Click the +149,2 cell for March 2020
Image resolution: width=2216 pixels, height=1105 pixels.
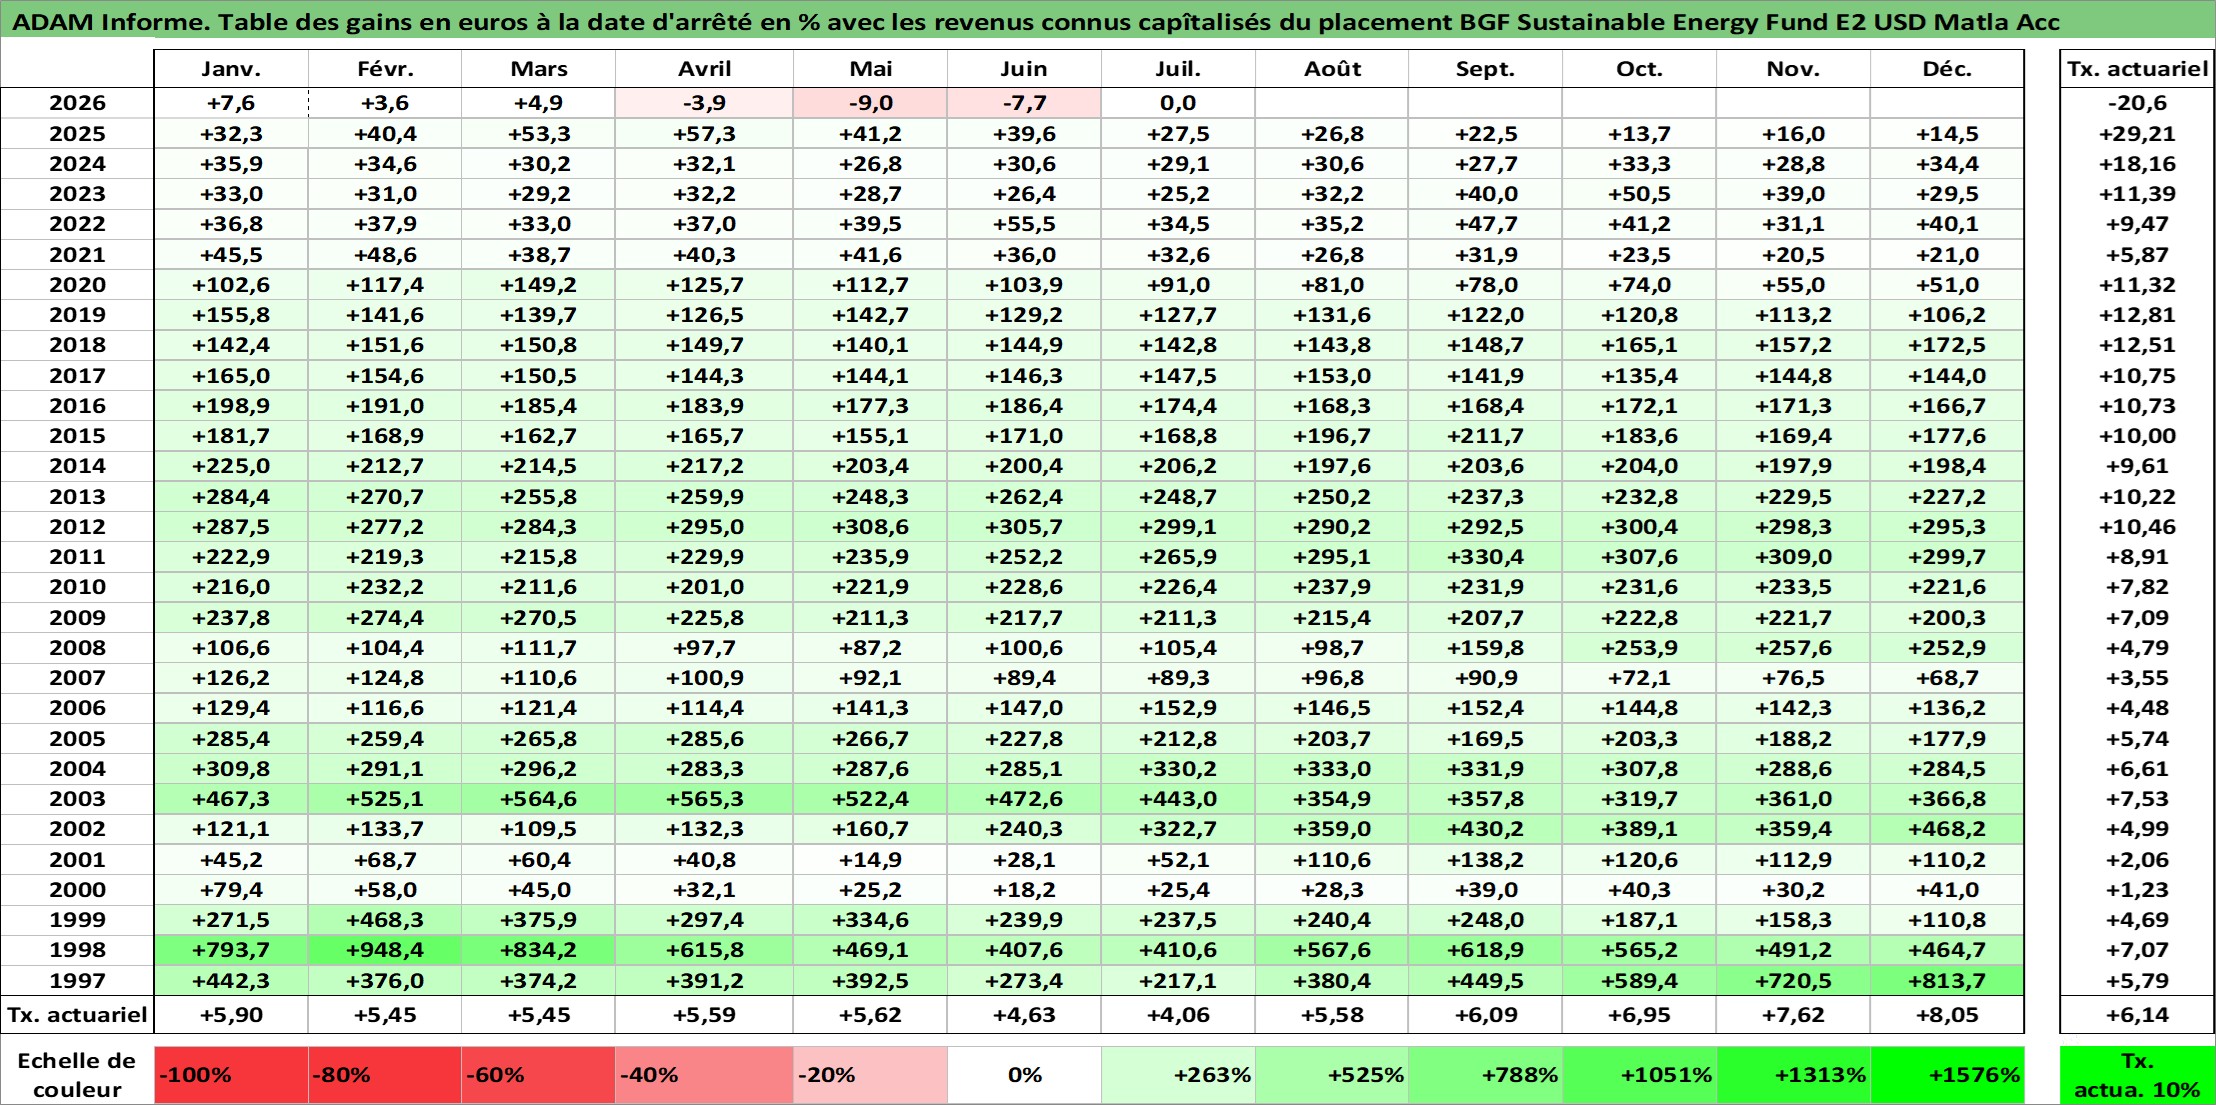pos(538,285)
